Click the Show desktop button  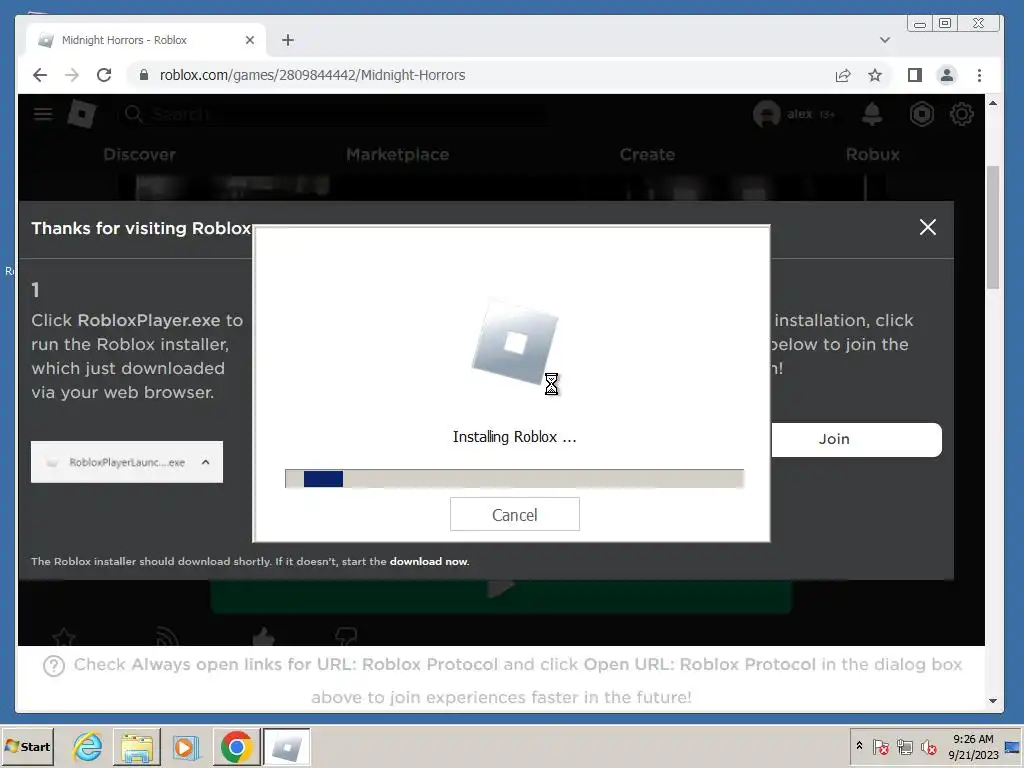point(1013,746)
